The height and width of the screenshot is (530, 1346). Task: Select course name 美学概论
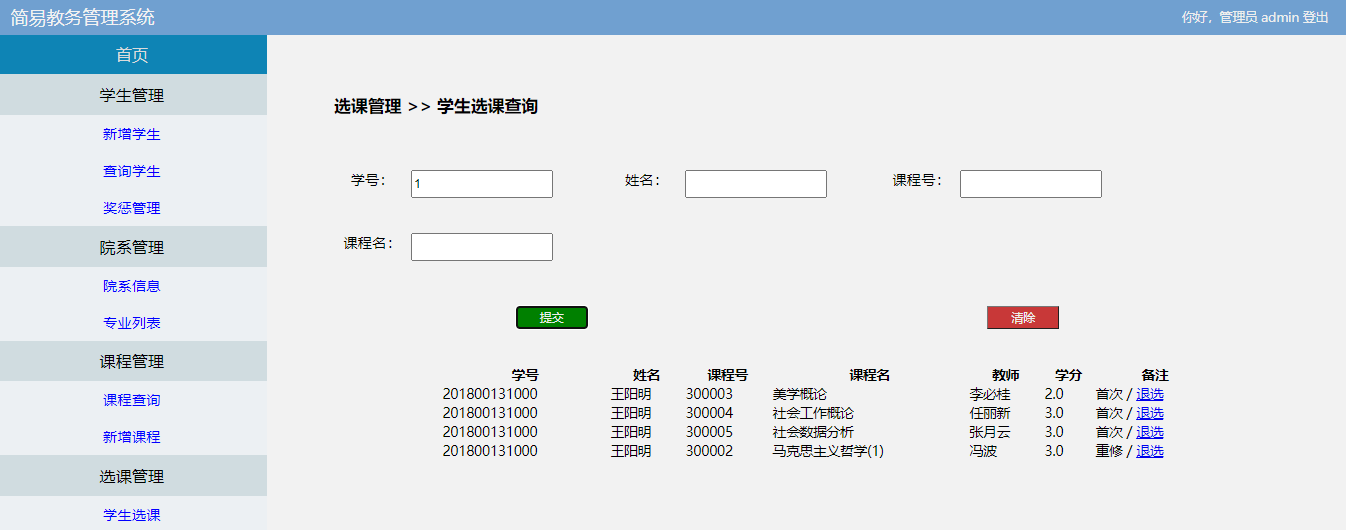[800, 394]
